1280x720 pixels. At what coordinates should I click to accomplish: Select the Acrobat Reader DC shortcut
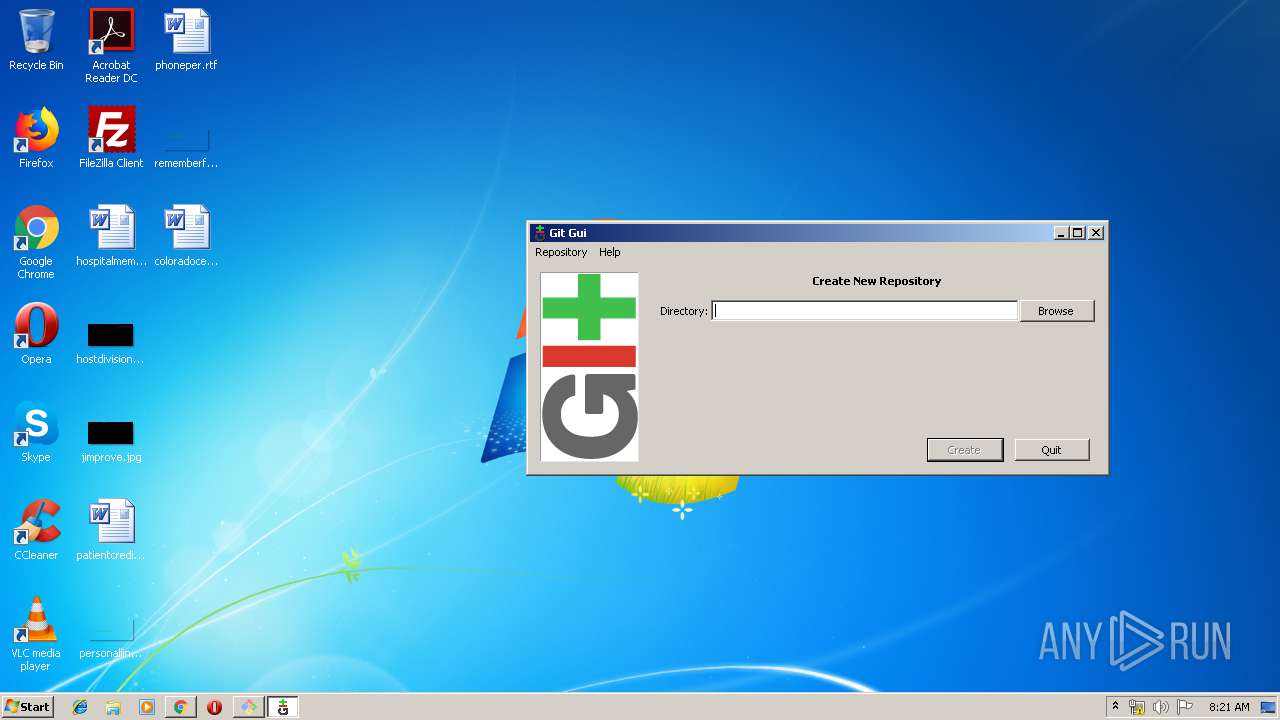click(x=111, y=45)
